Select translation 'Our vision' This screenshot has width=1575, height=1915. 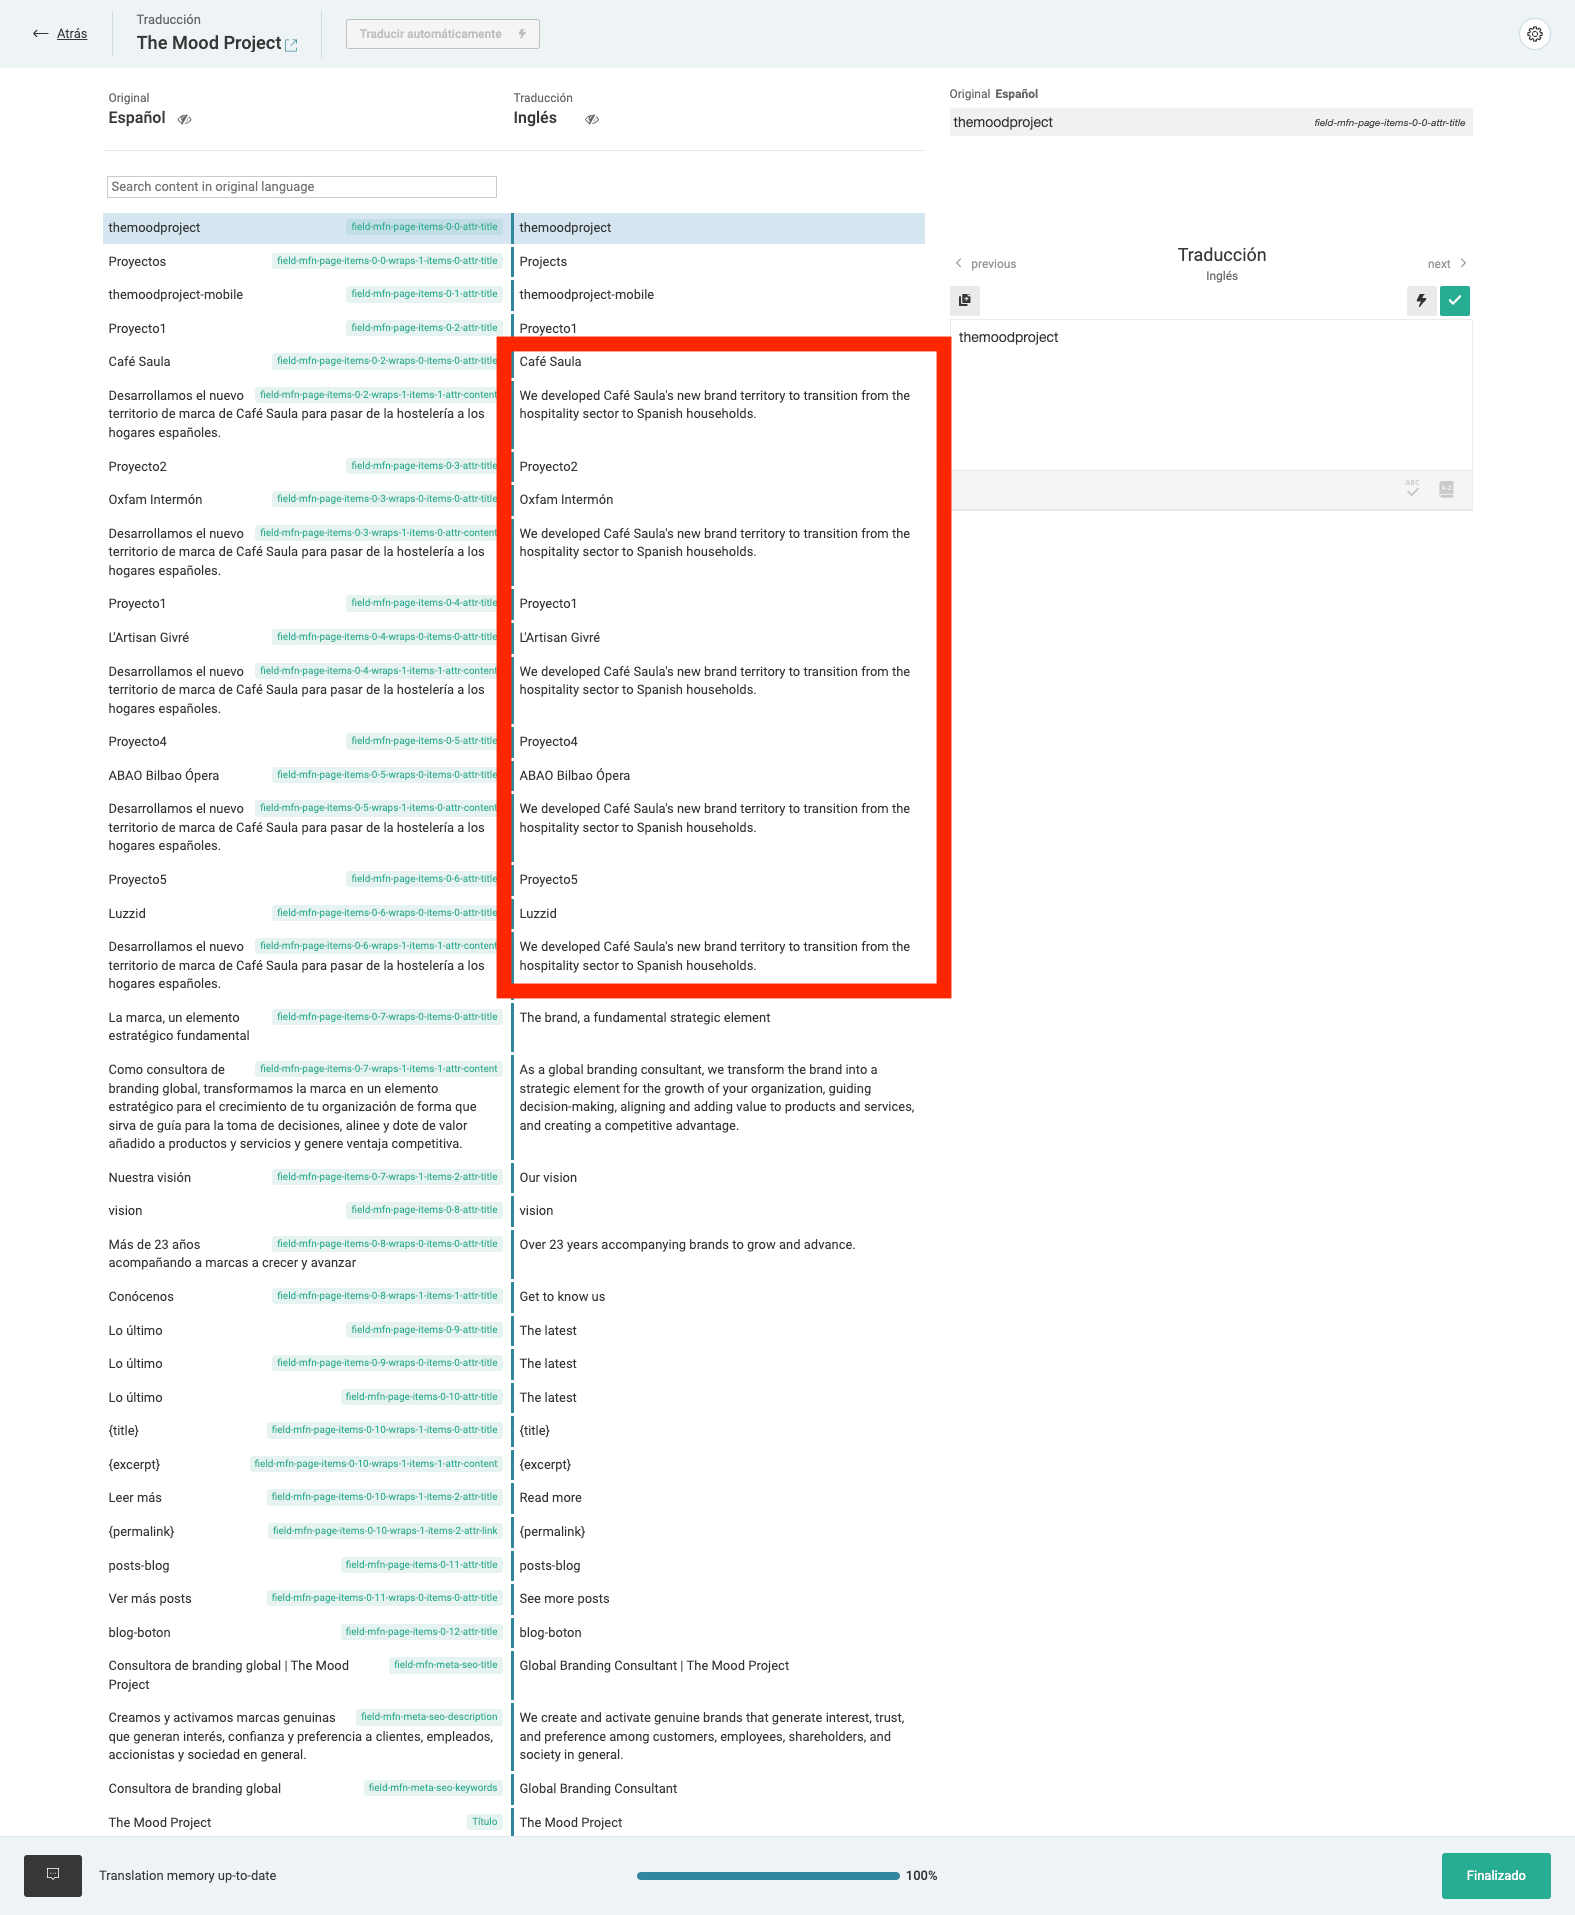(718, 1178)
